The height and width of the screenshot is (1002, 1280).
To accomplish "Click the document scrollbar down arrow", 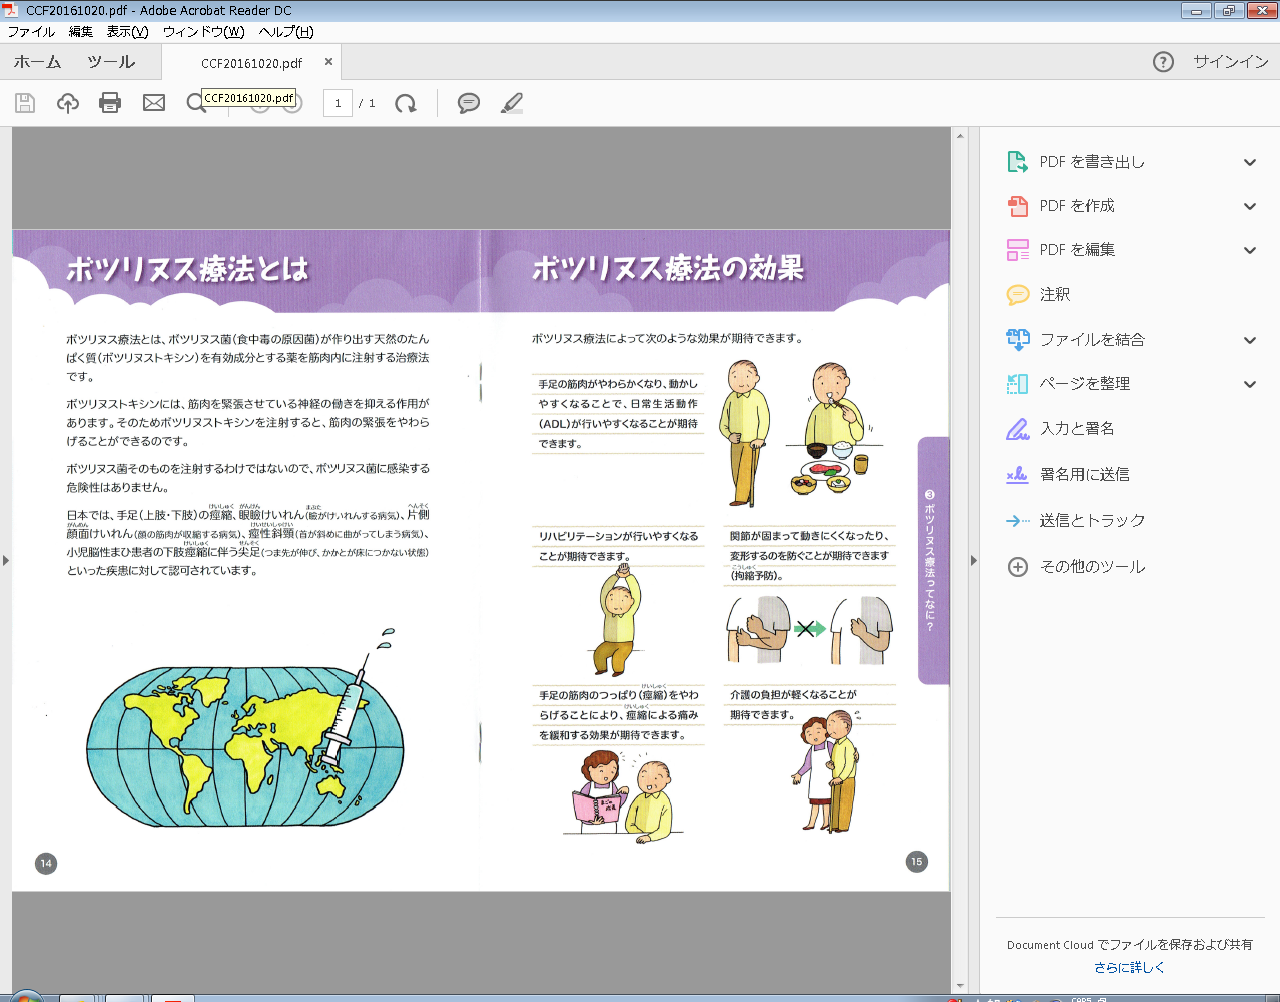I will pos(960,985).
